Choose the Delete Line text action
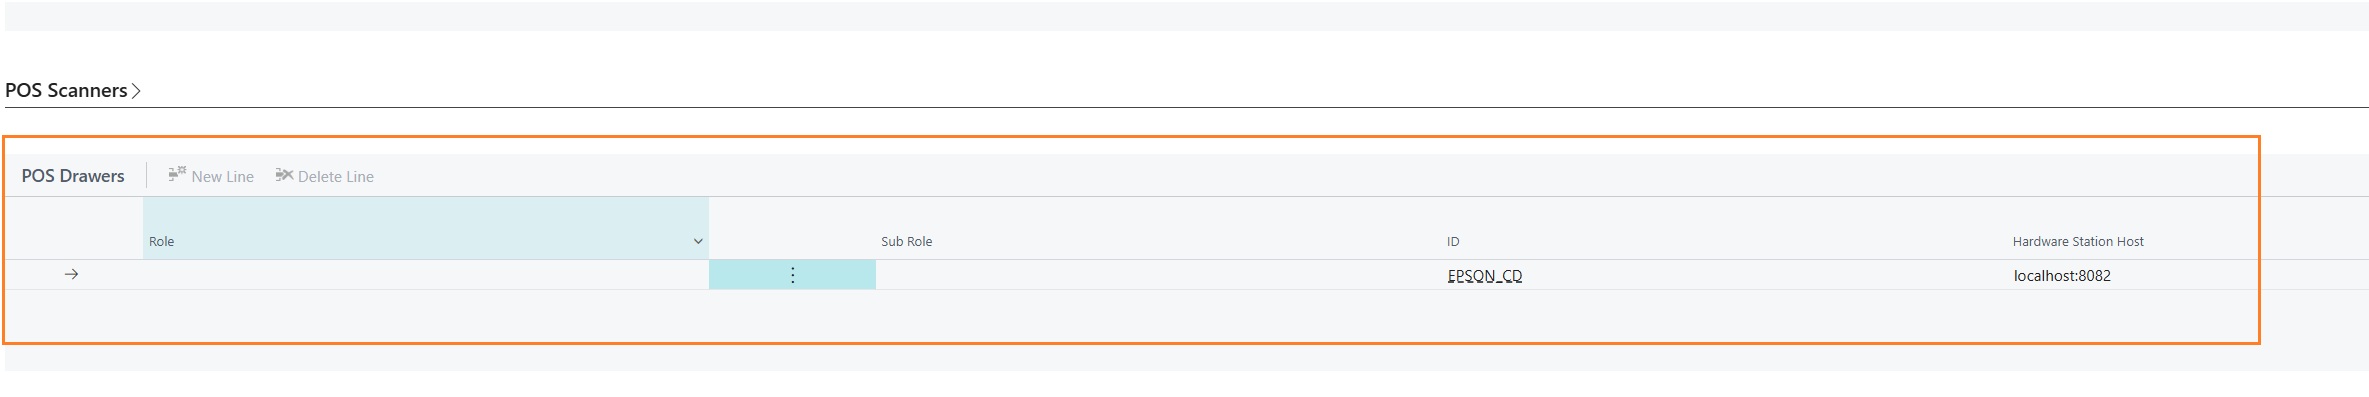Image resolution: width=2369 pixels, height=397 pixels. coord(336,177)
